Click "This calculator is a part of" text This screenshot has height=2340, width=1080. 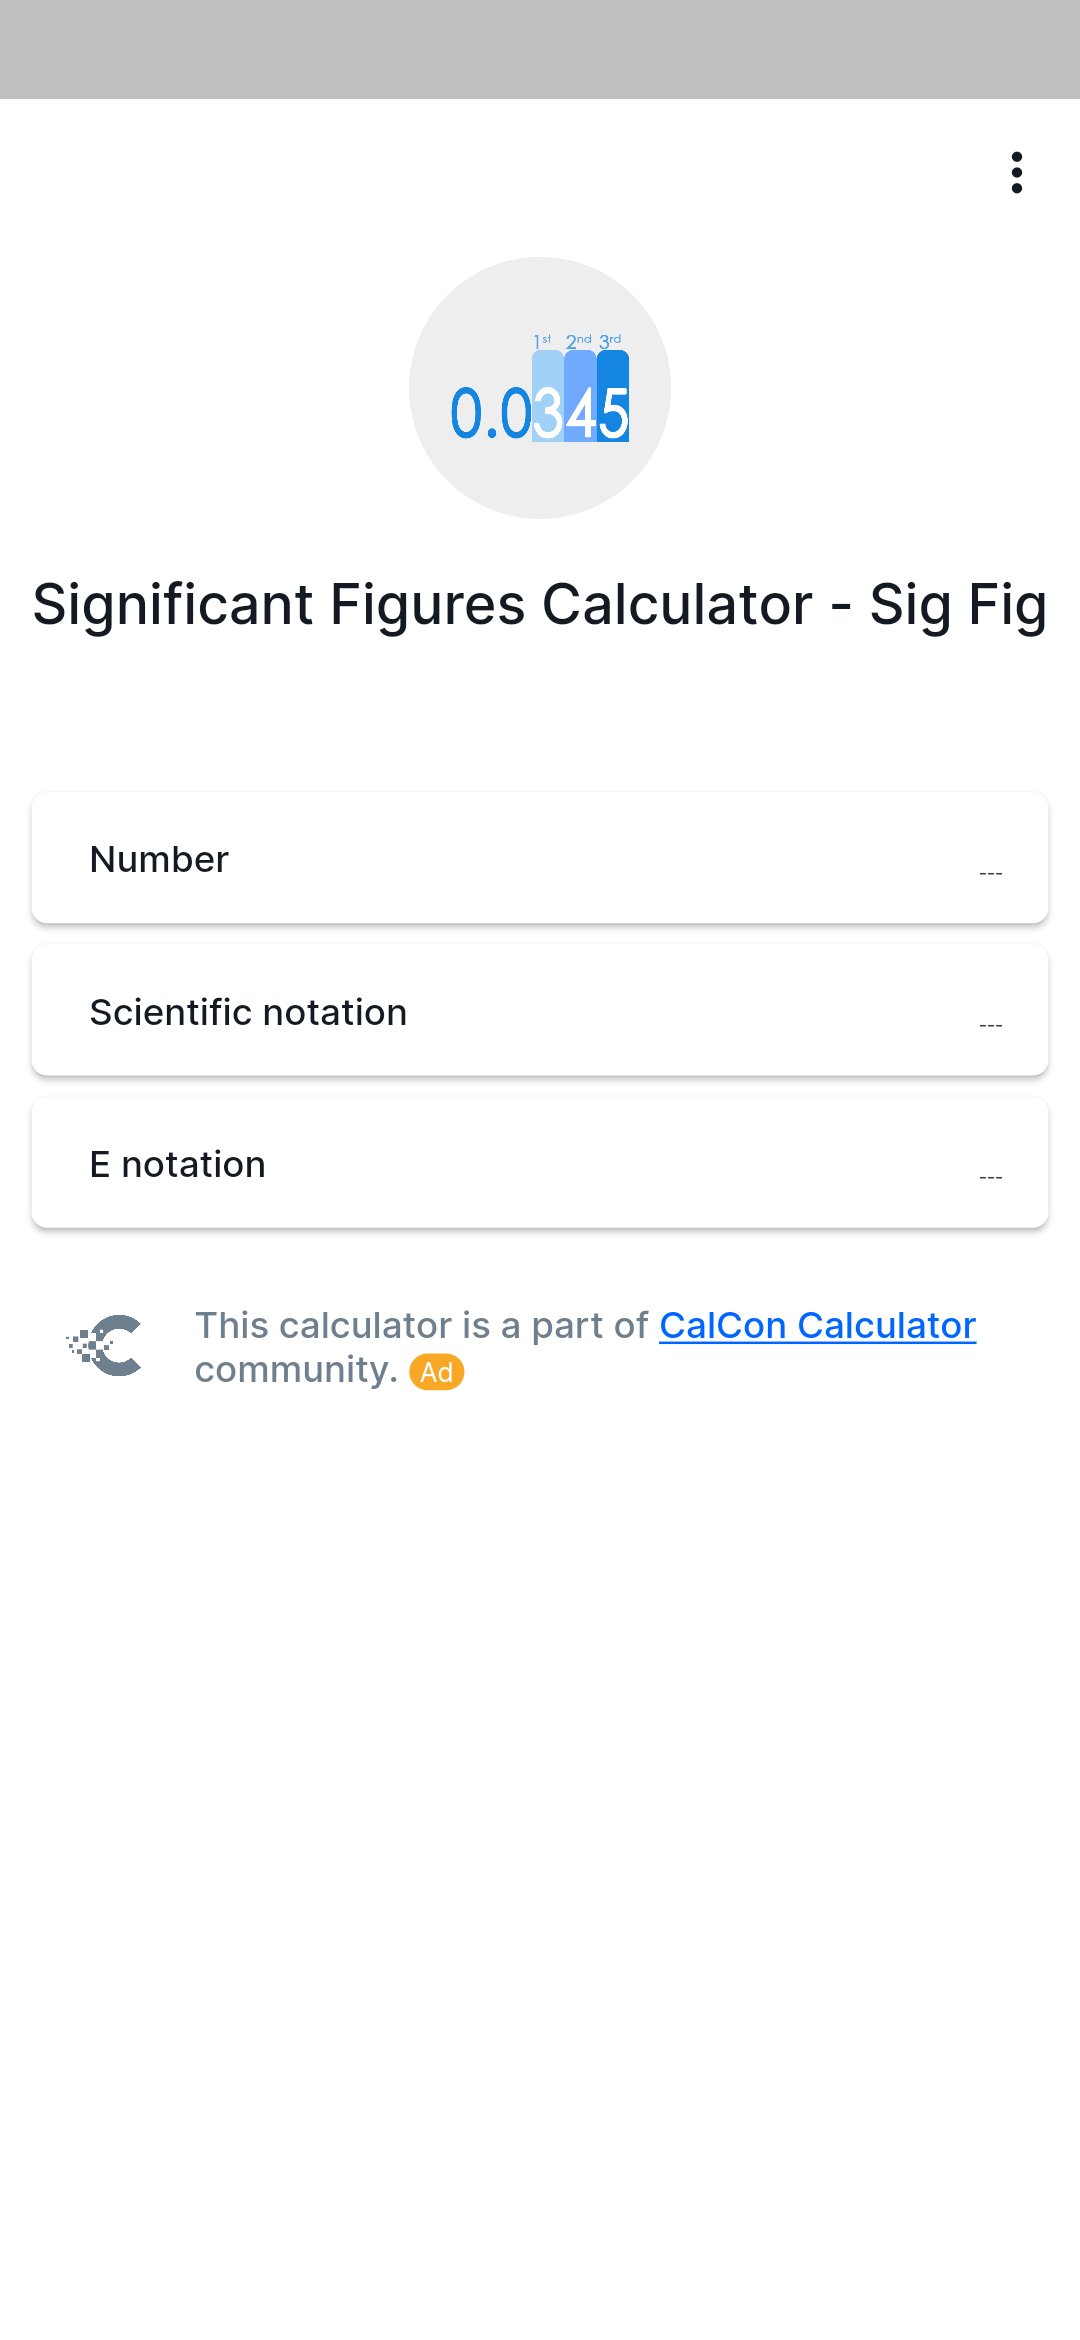(x=422, y=1325)
